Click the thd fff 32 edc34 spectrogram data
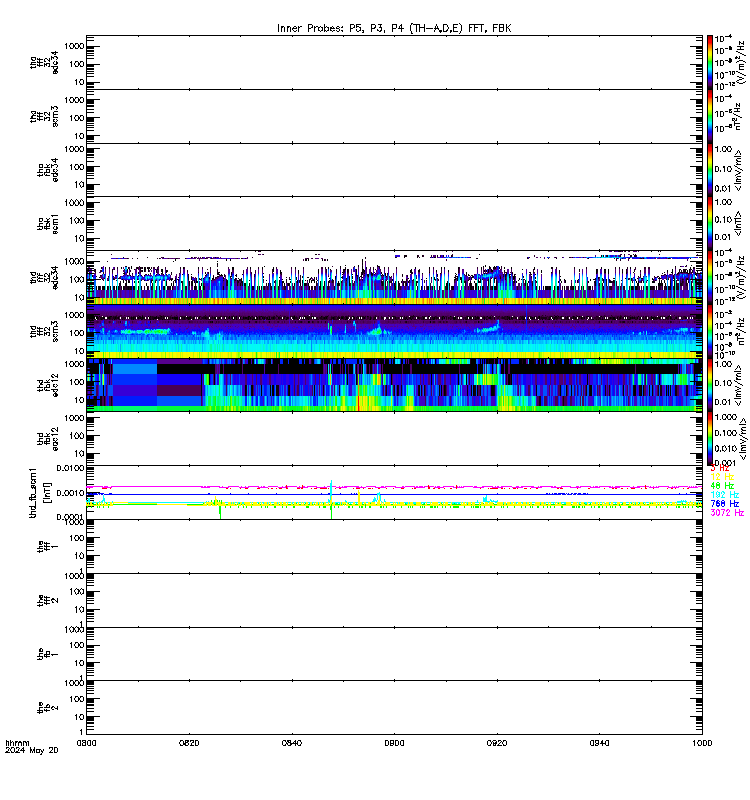 pyautogui.click(x=394, y=278)
